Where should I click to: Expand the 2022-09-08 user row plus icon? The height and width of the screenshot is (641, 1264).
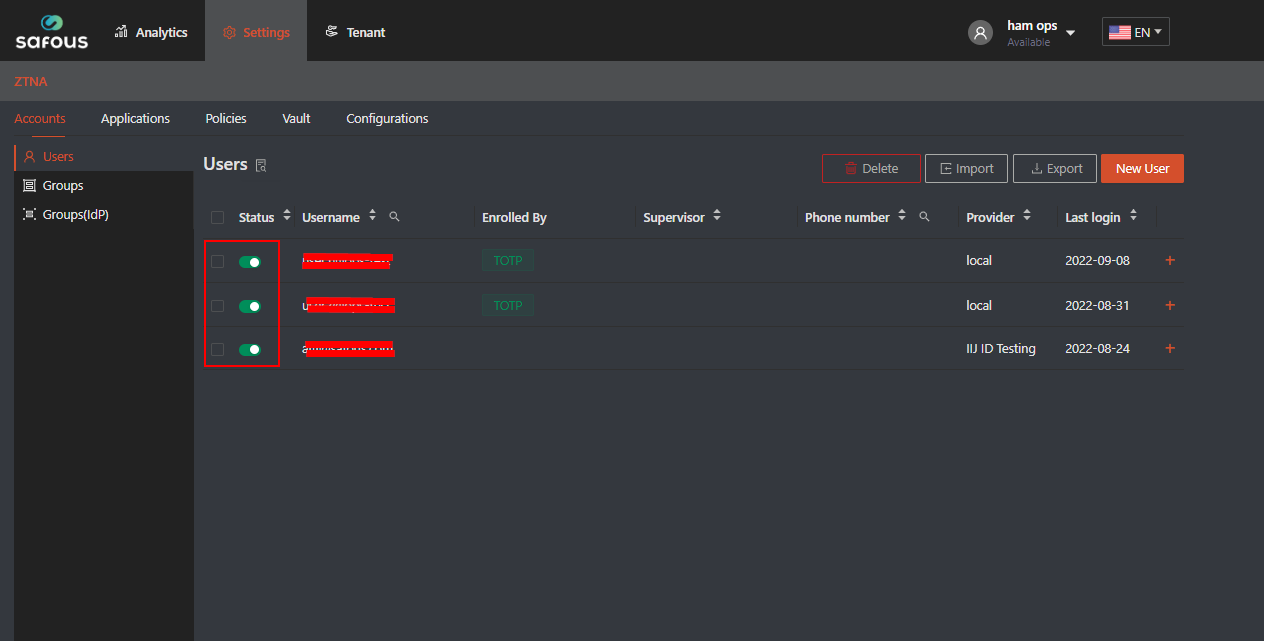click(1170, 261)
